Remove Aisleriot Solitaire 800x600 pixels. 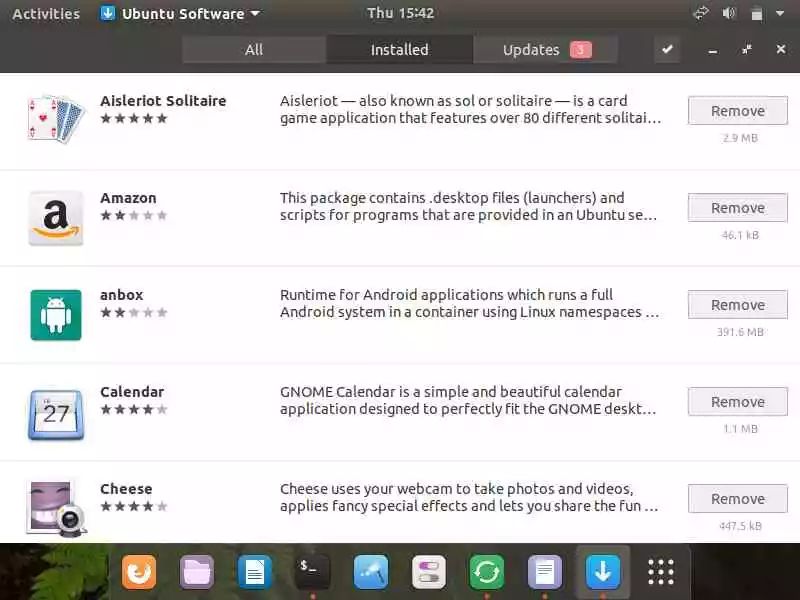click(x=737, y=111)
